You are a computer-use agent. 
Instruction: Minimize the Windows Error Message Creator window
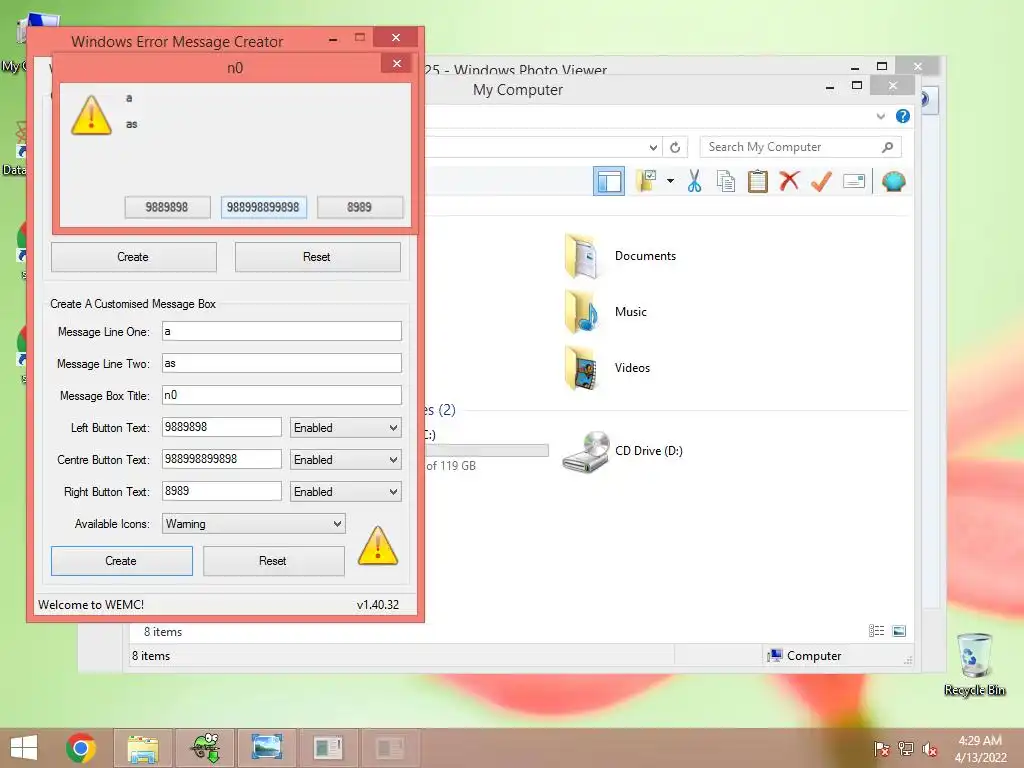333,39
